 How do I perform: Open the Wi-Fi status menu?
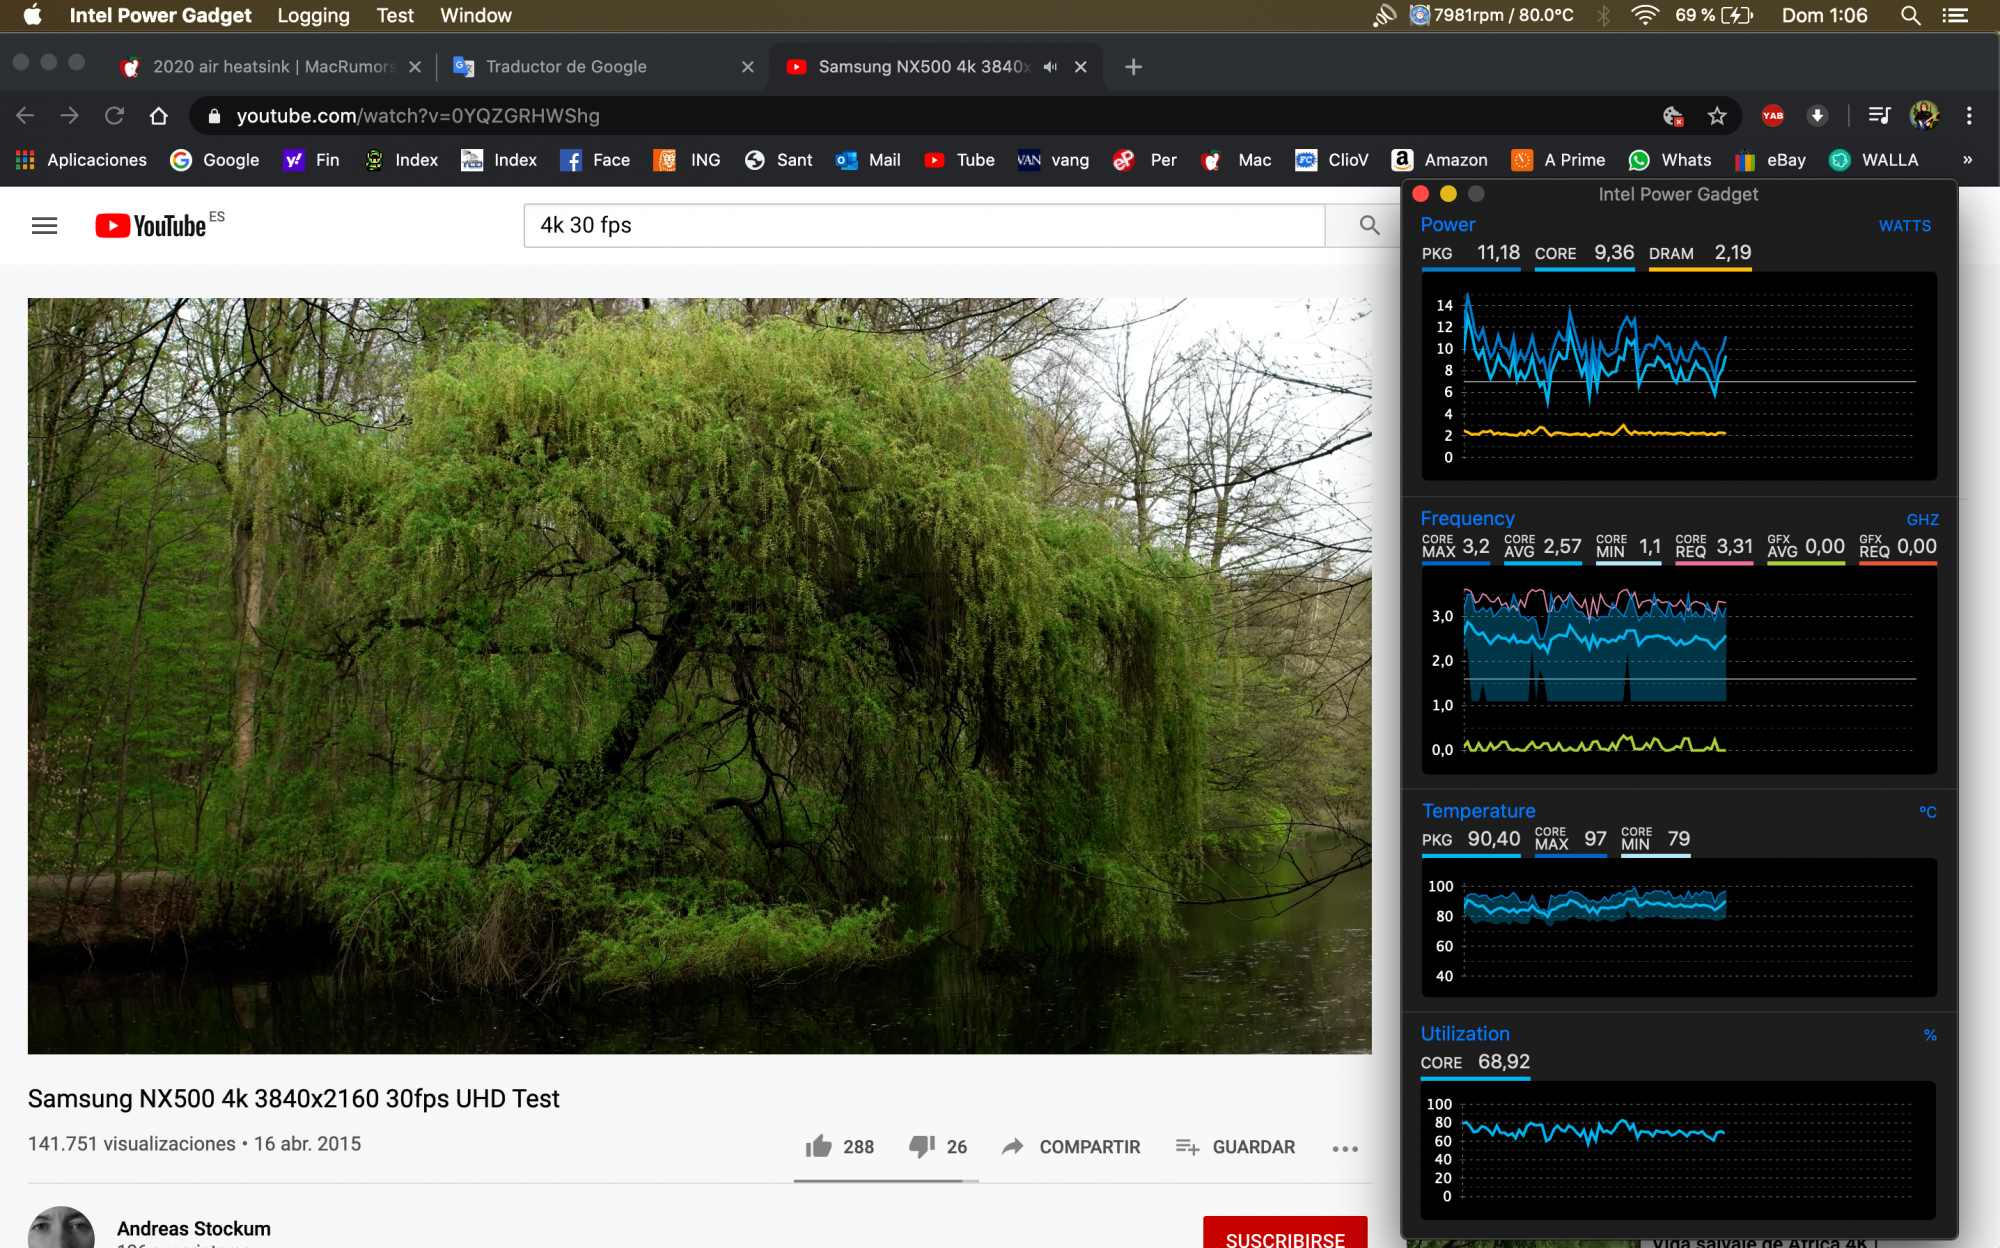coord(1644,15)
